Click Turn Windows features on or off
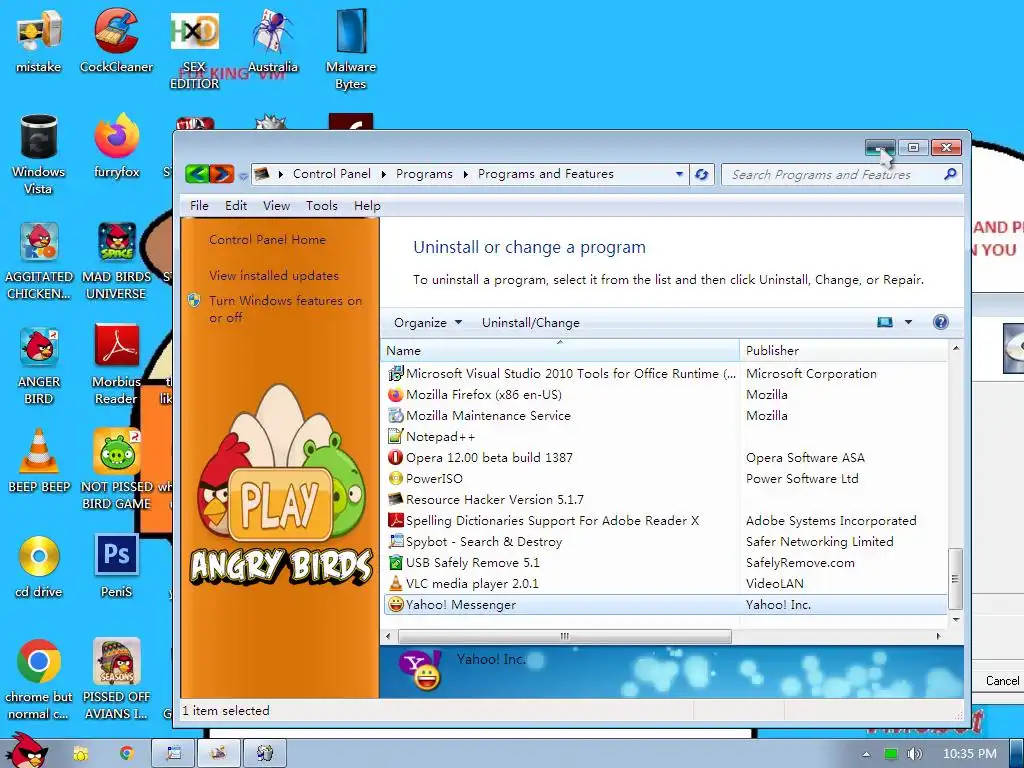Image resolution: width=1024 pixels, height=768 pixels. 285,309
